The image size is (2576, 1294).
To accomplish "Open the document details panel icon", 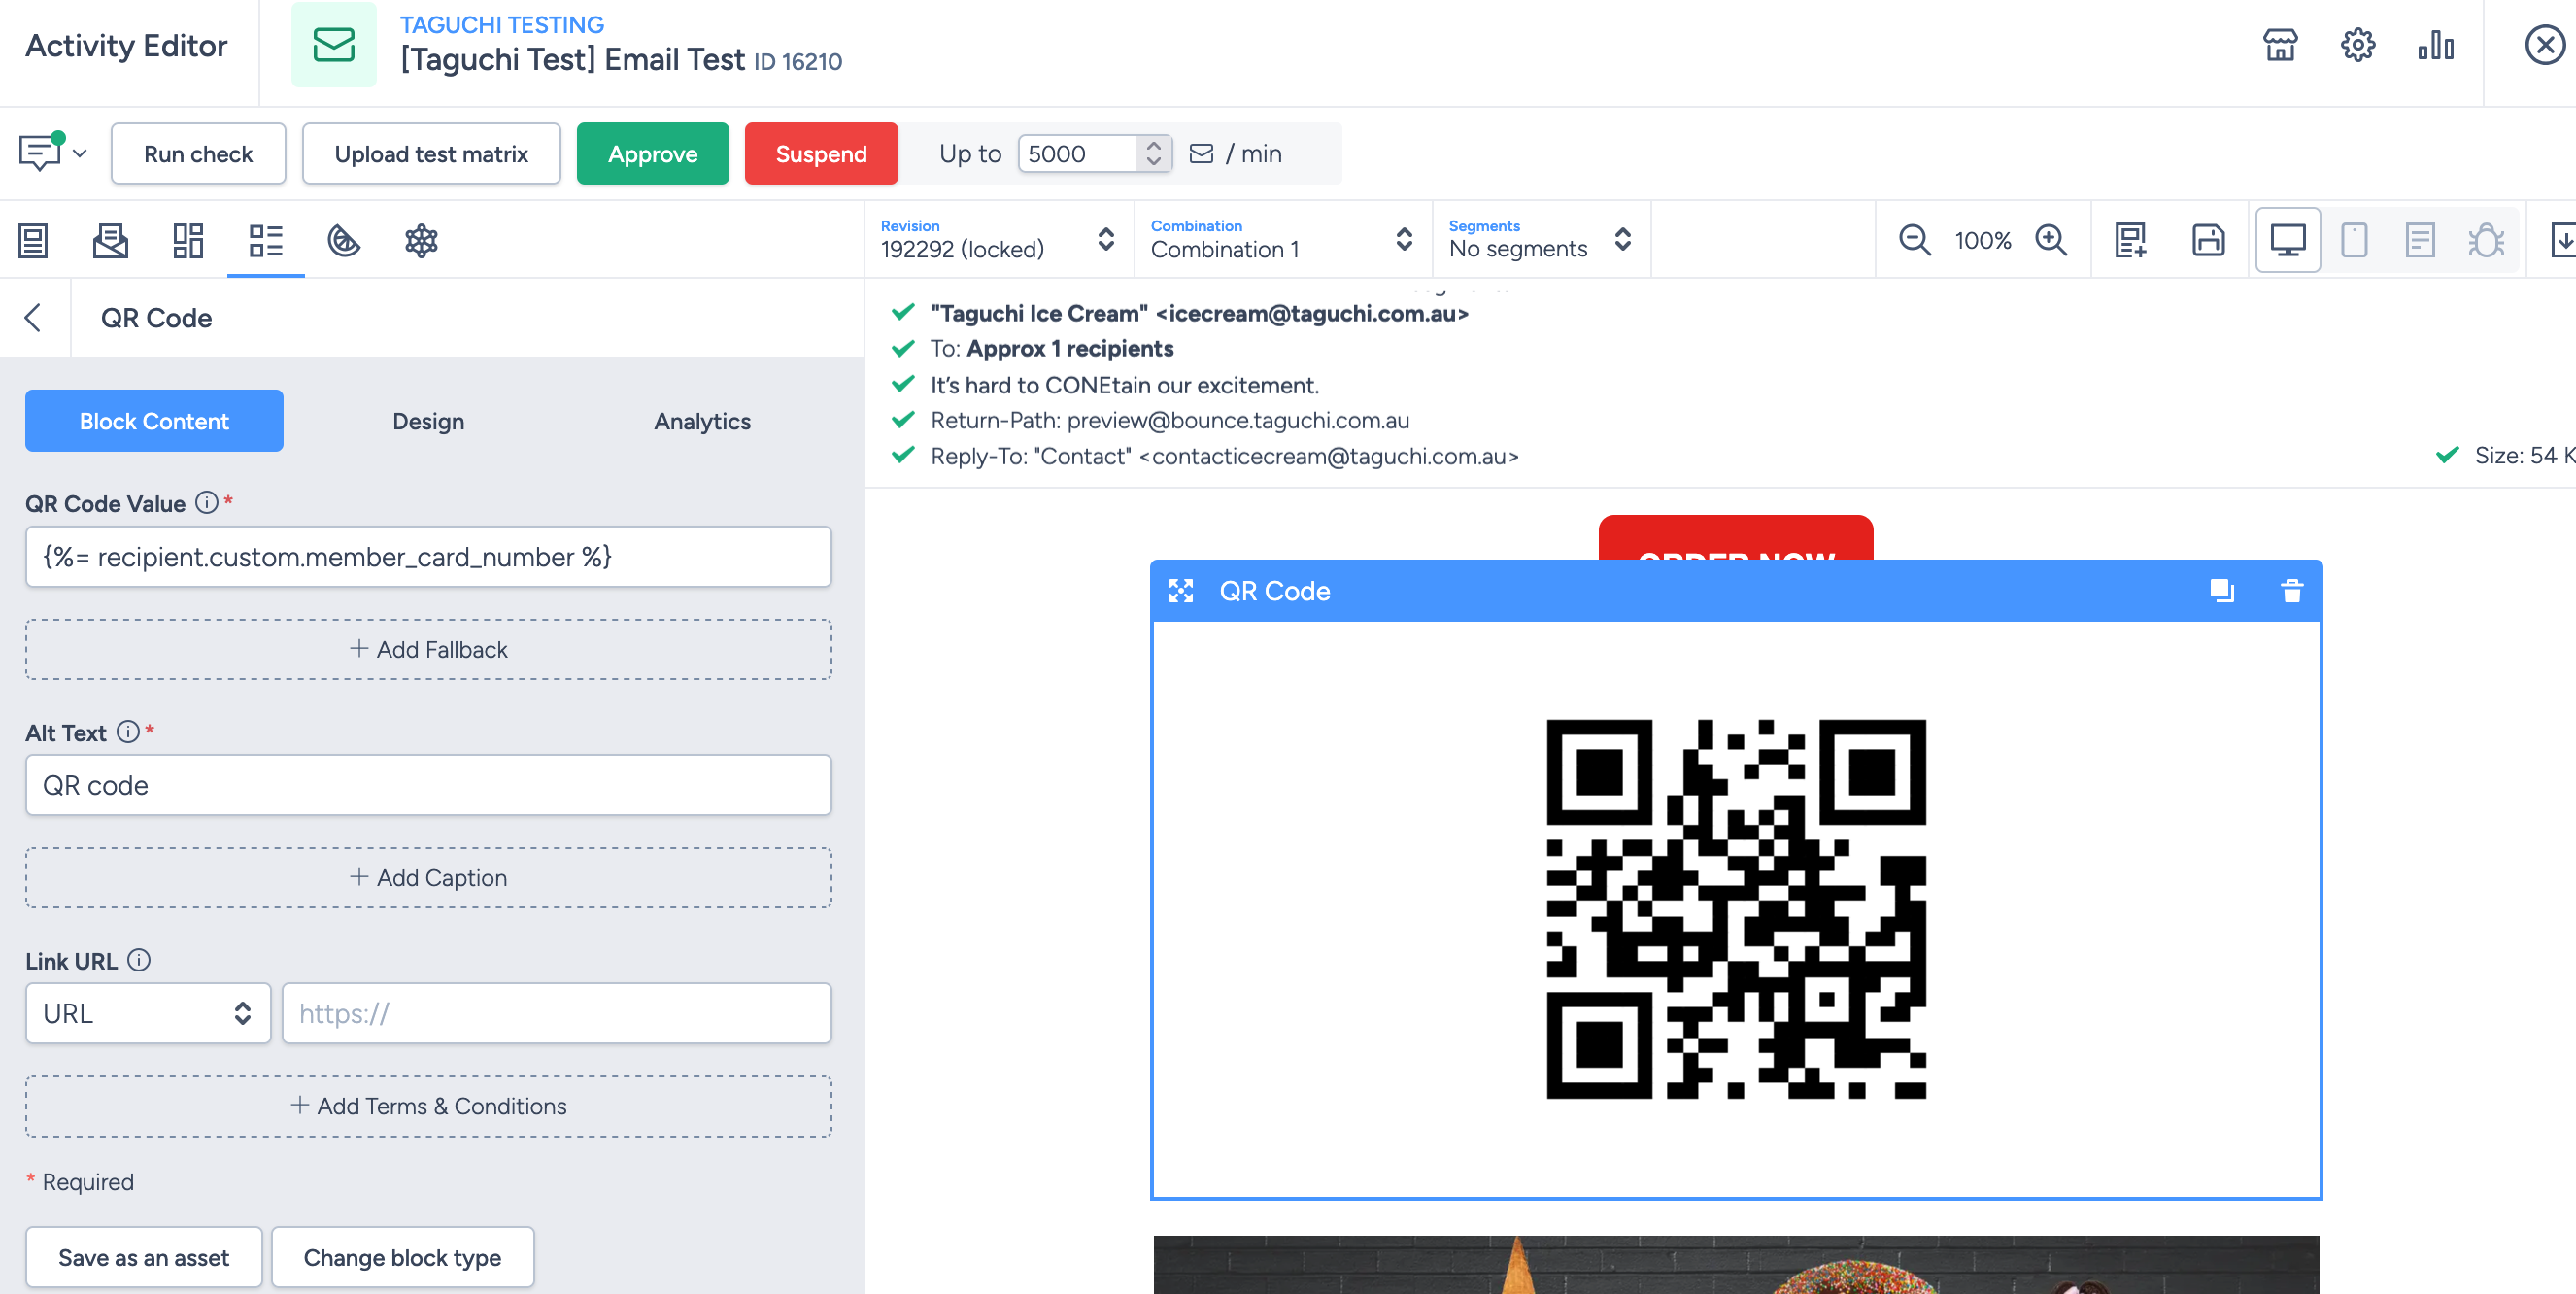I will 33,241.
